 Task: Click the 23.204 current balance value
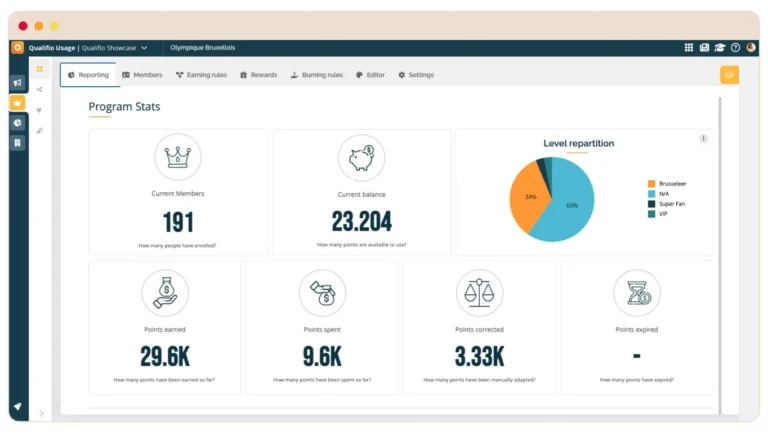coord(361,221)
